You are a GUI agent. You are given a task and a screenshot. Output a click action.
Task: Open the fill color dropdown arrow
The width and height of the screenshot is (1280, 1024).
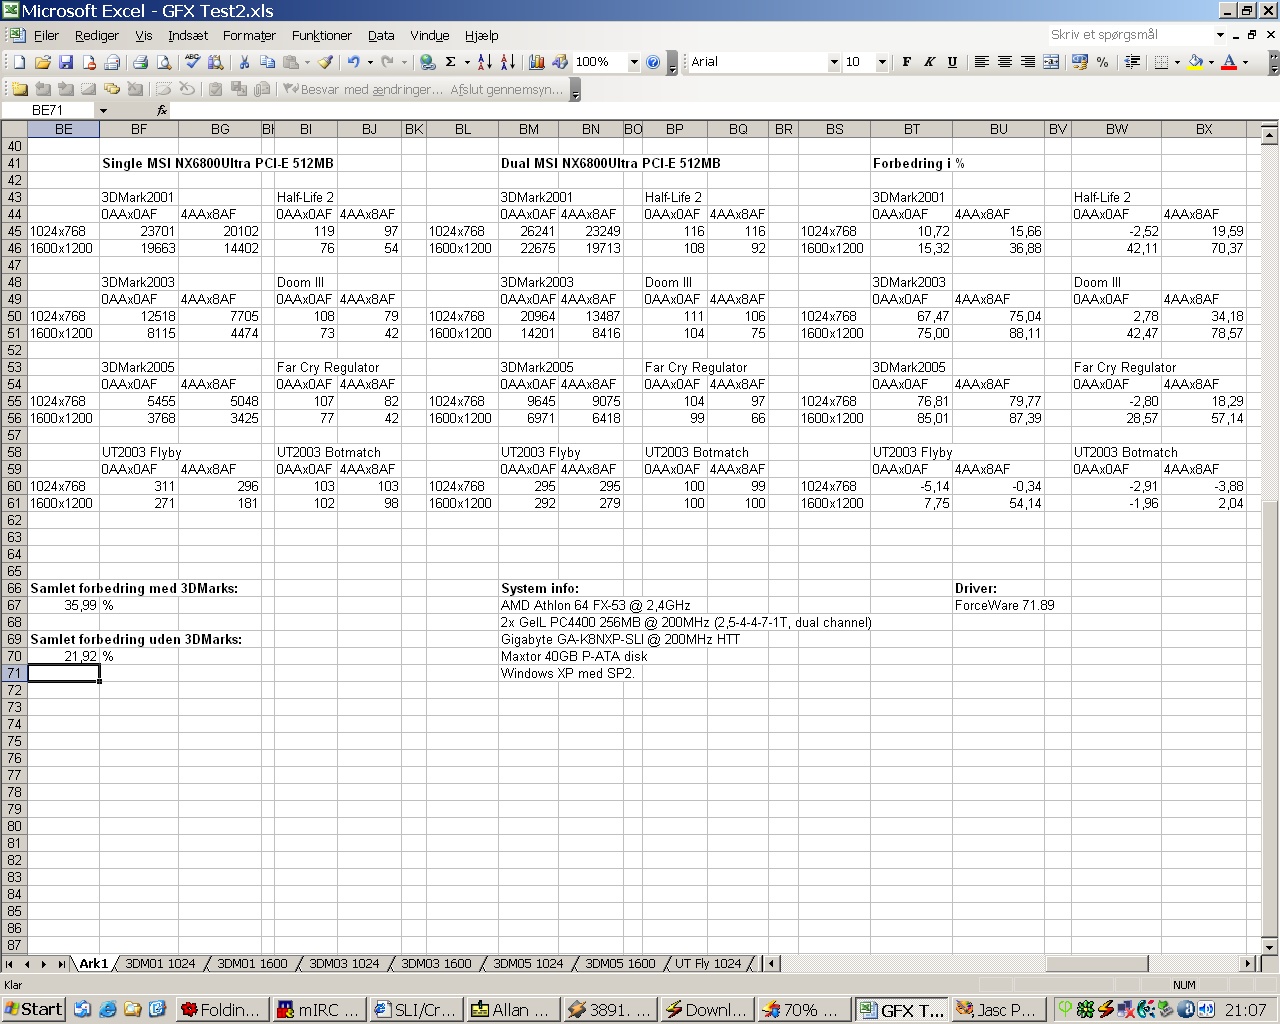coord(1211,62)
